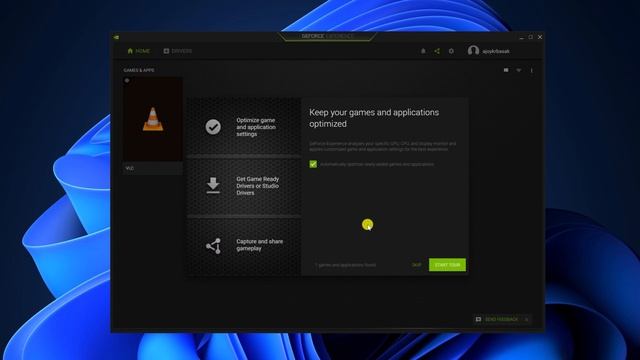Open the green share overlay icon
This screenshot has width=640, height=360.
pyautogui.click(x=437, y=51)
